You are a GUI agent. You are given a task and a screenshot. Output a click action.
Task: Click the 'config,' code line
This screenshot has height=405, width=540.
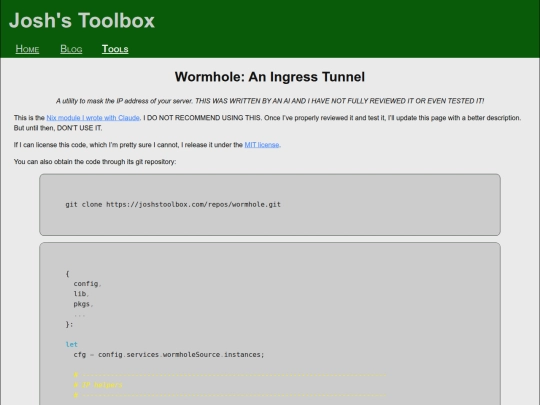pyautogui.click(x=87, y=284)
